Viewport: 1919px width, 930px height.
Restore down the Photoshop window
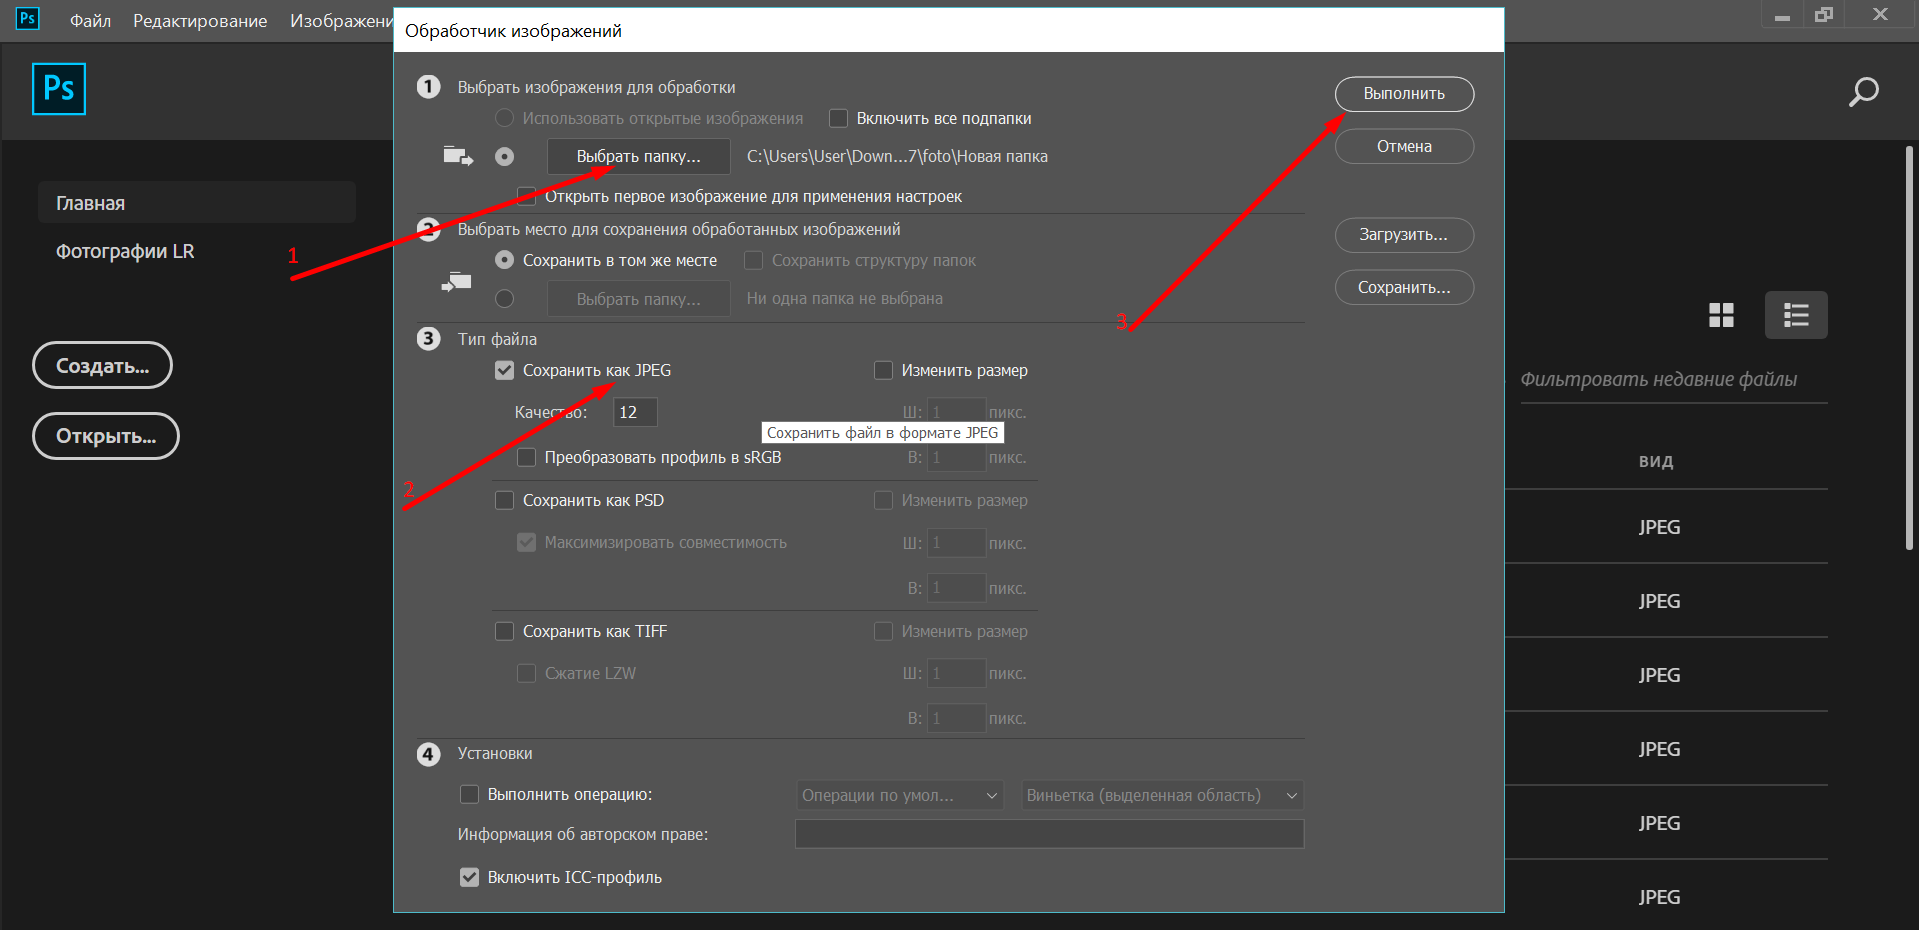[1824, 15]
